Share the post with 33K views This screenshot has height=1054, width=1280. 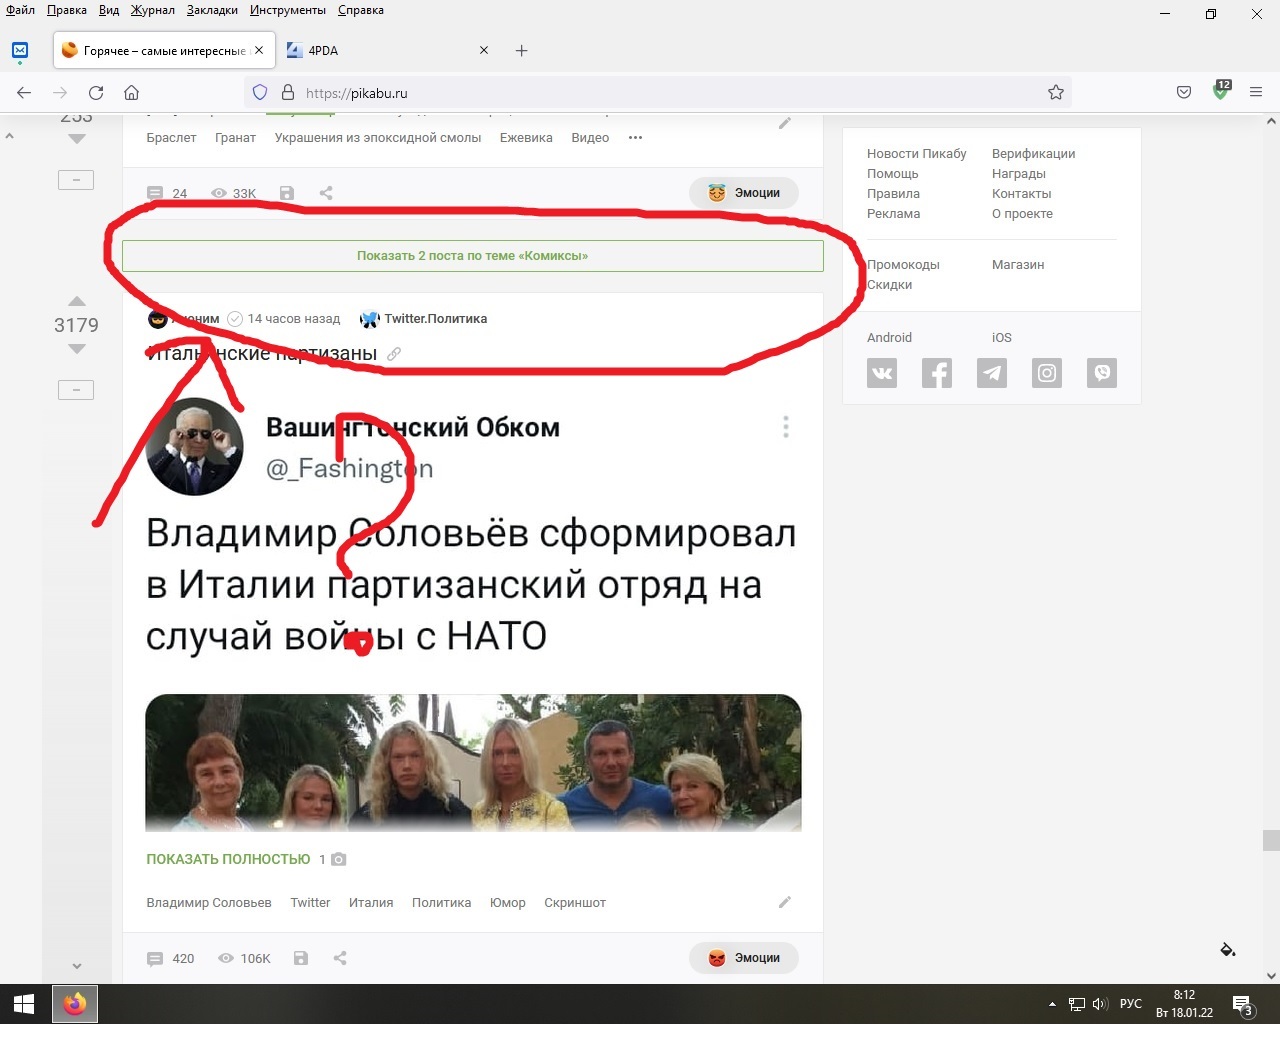coord(326,193)
